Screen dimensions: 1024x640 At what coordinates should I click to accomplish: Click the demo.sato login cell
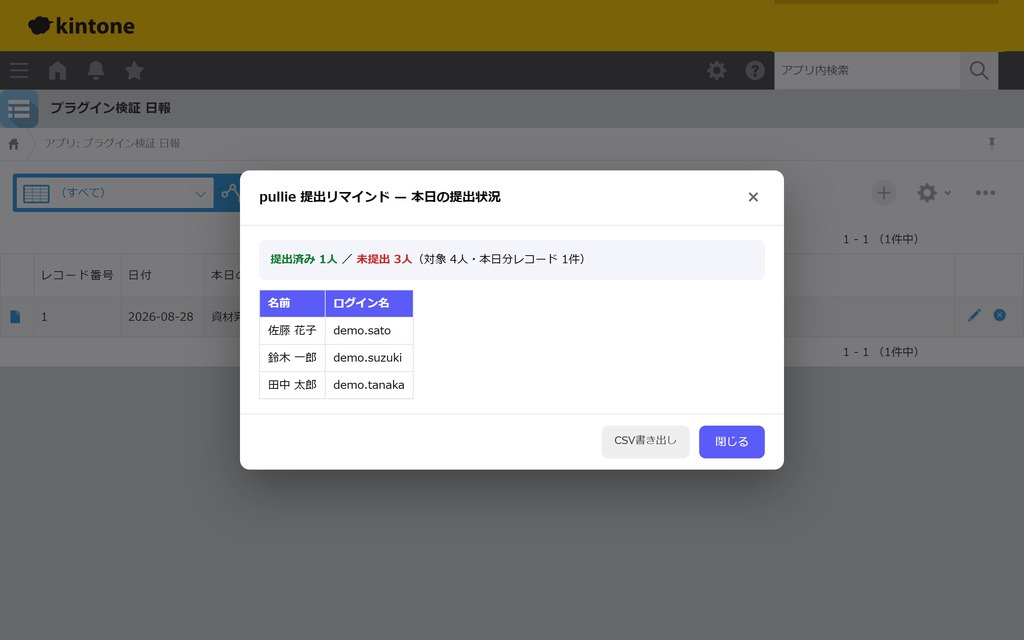[369, 330]
